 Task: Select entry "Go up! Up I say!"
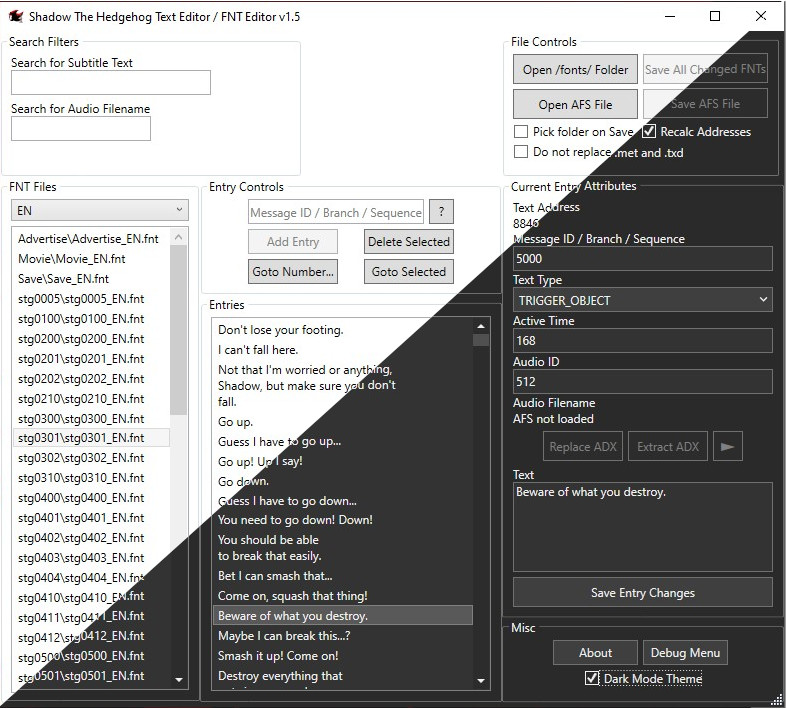pyautogui.click(x=343, y=461)
